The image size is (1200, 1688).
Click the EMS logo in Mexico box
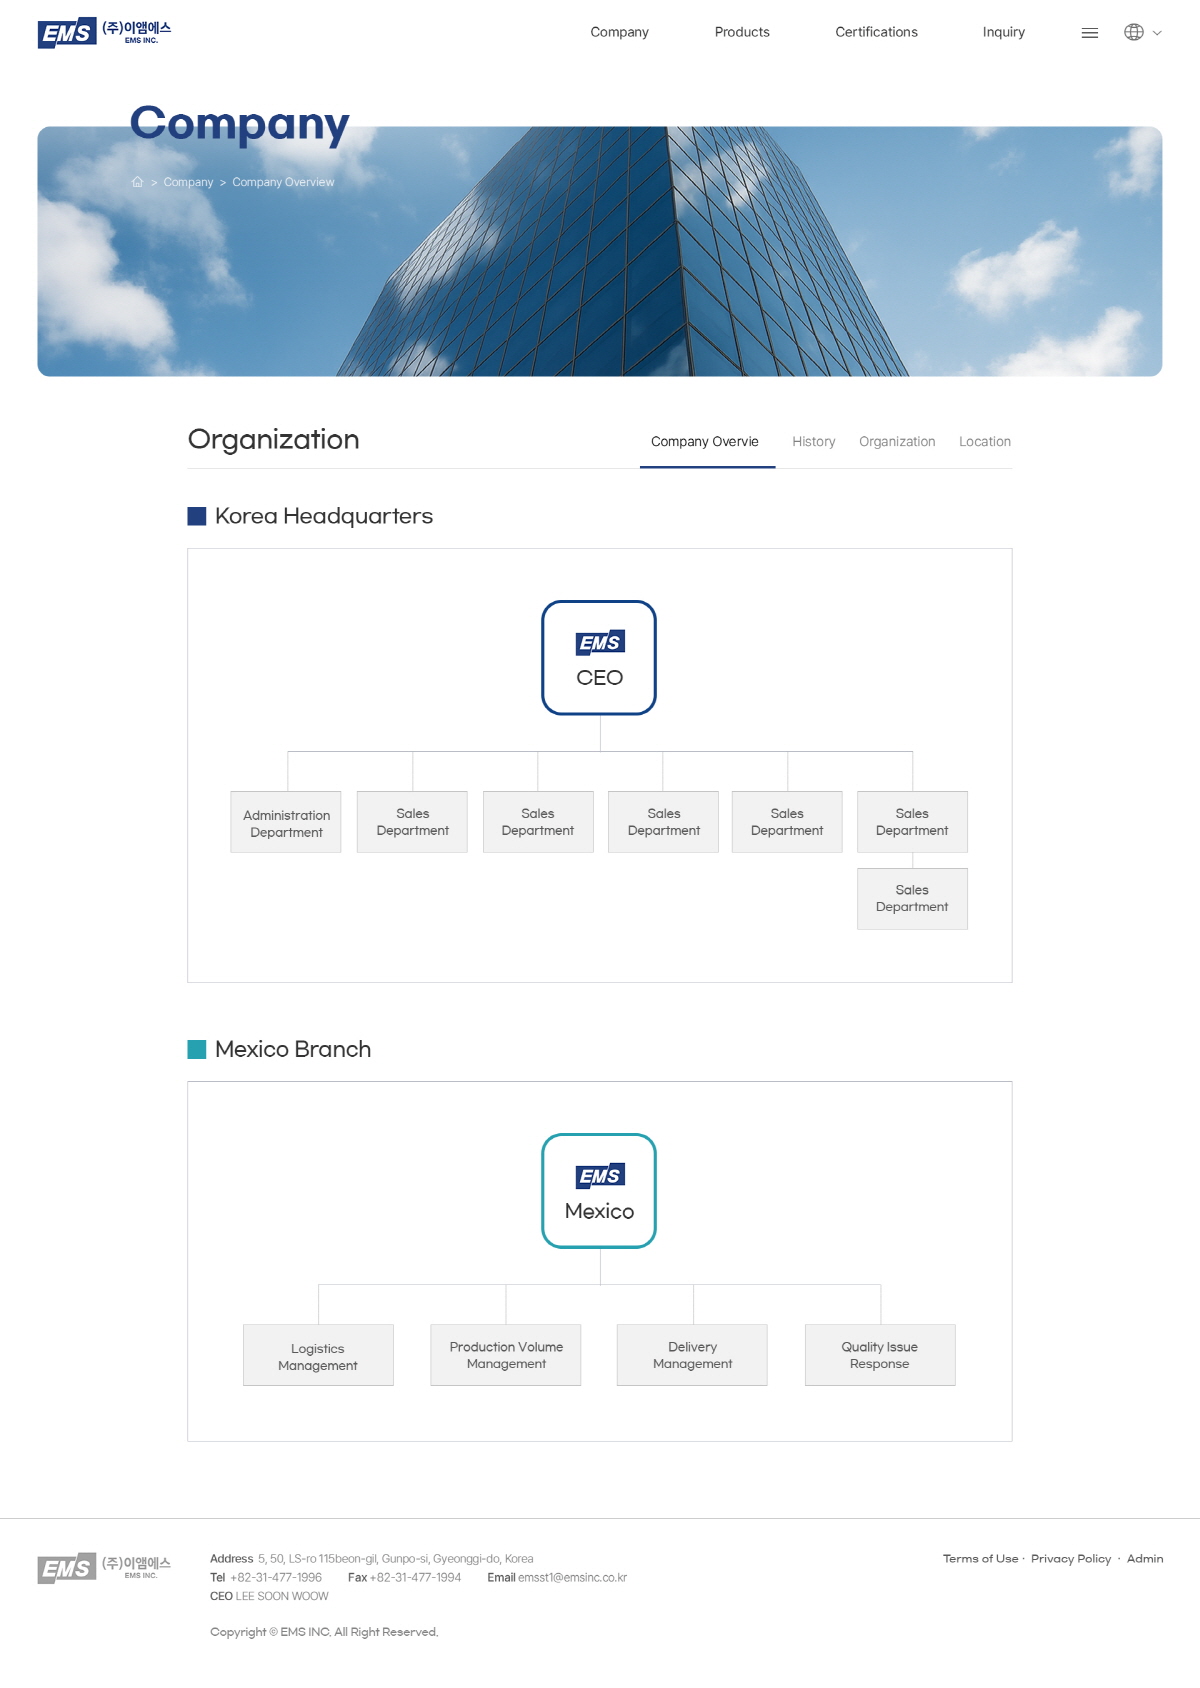(x=600, y=1176)
